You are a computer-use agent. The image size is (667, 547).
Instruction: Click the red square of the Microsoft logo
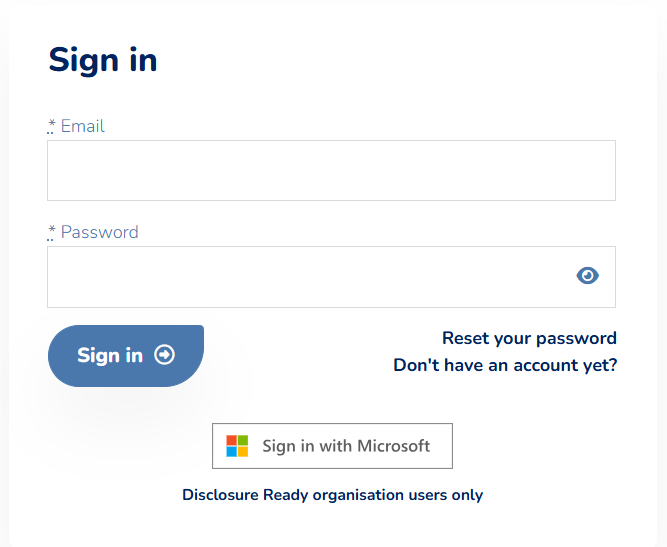(231, 440)
